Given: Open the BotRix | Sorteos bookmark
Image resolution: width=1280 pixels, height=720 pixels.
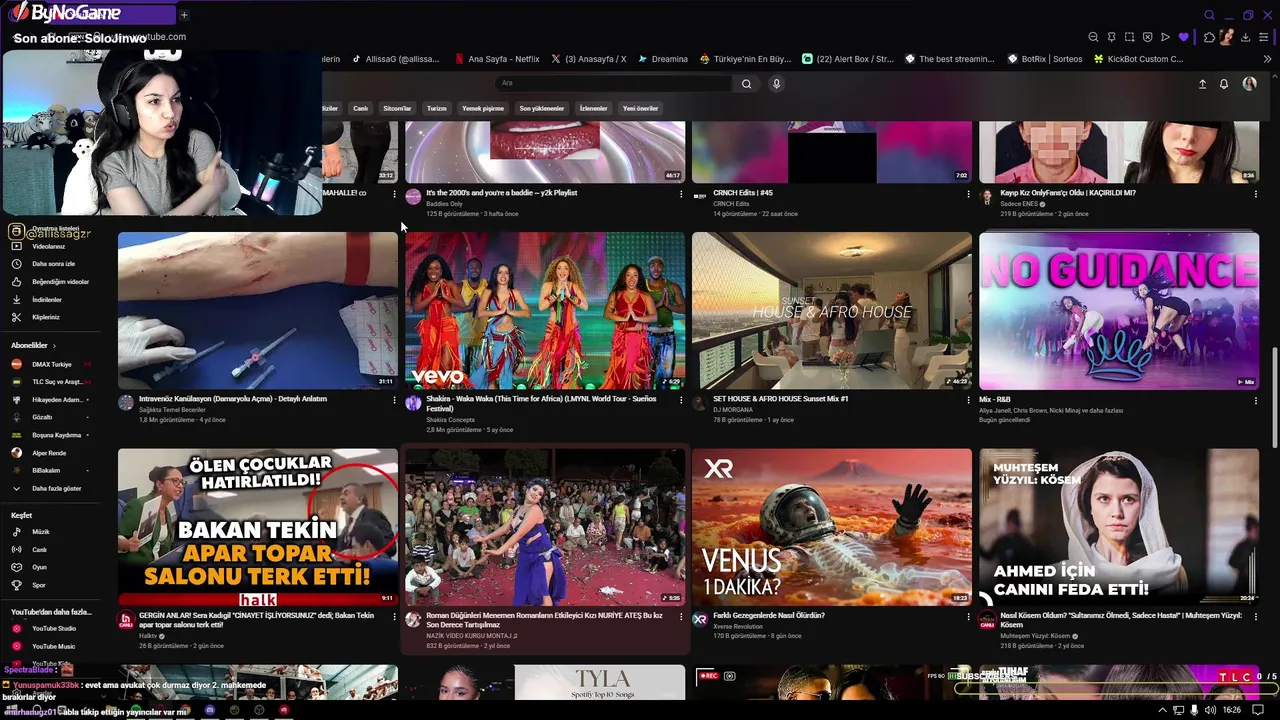Looking at the screenshot, I should click(1044, 59).
